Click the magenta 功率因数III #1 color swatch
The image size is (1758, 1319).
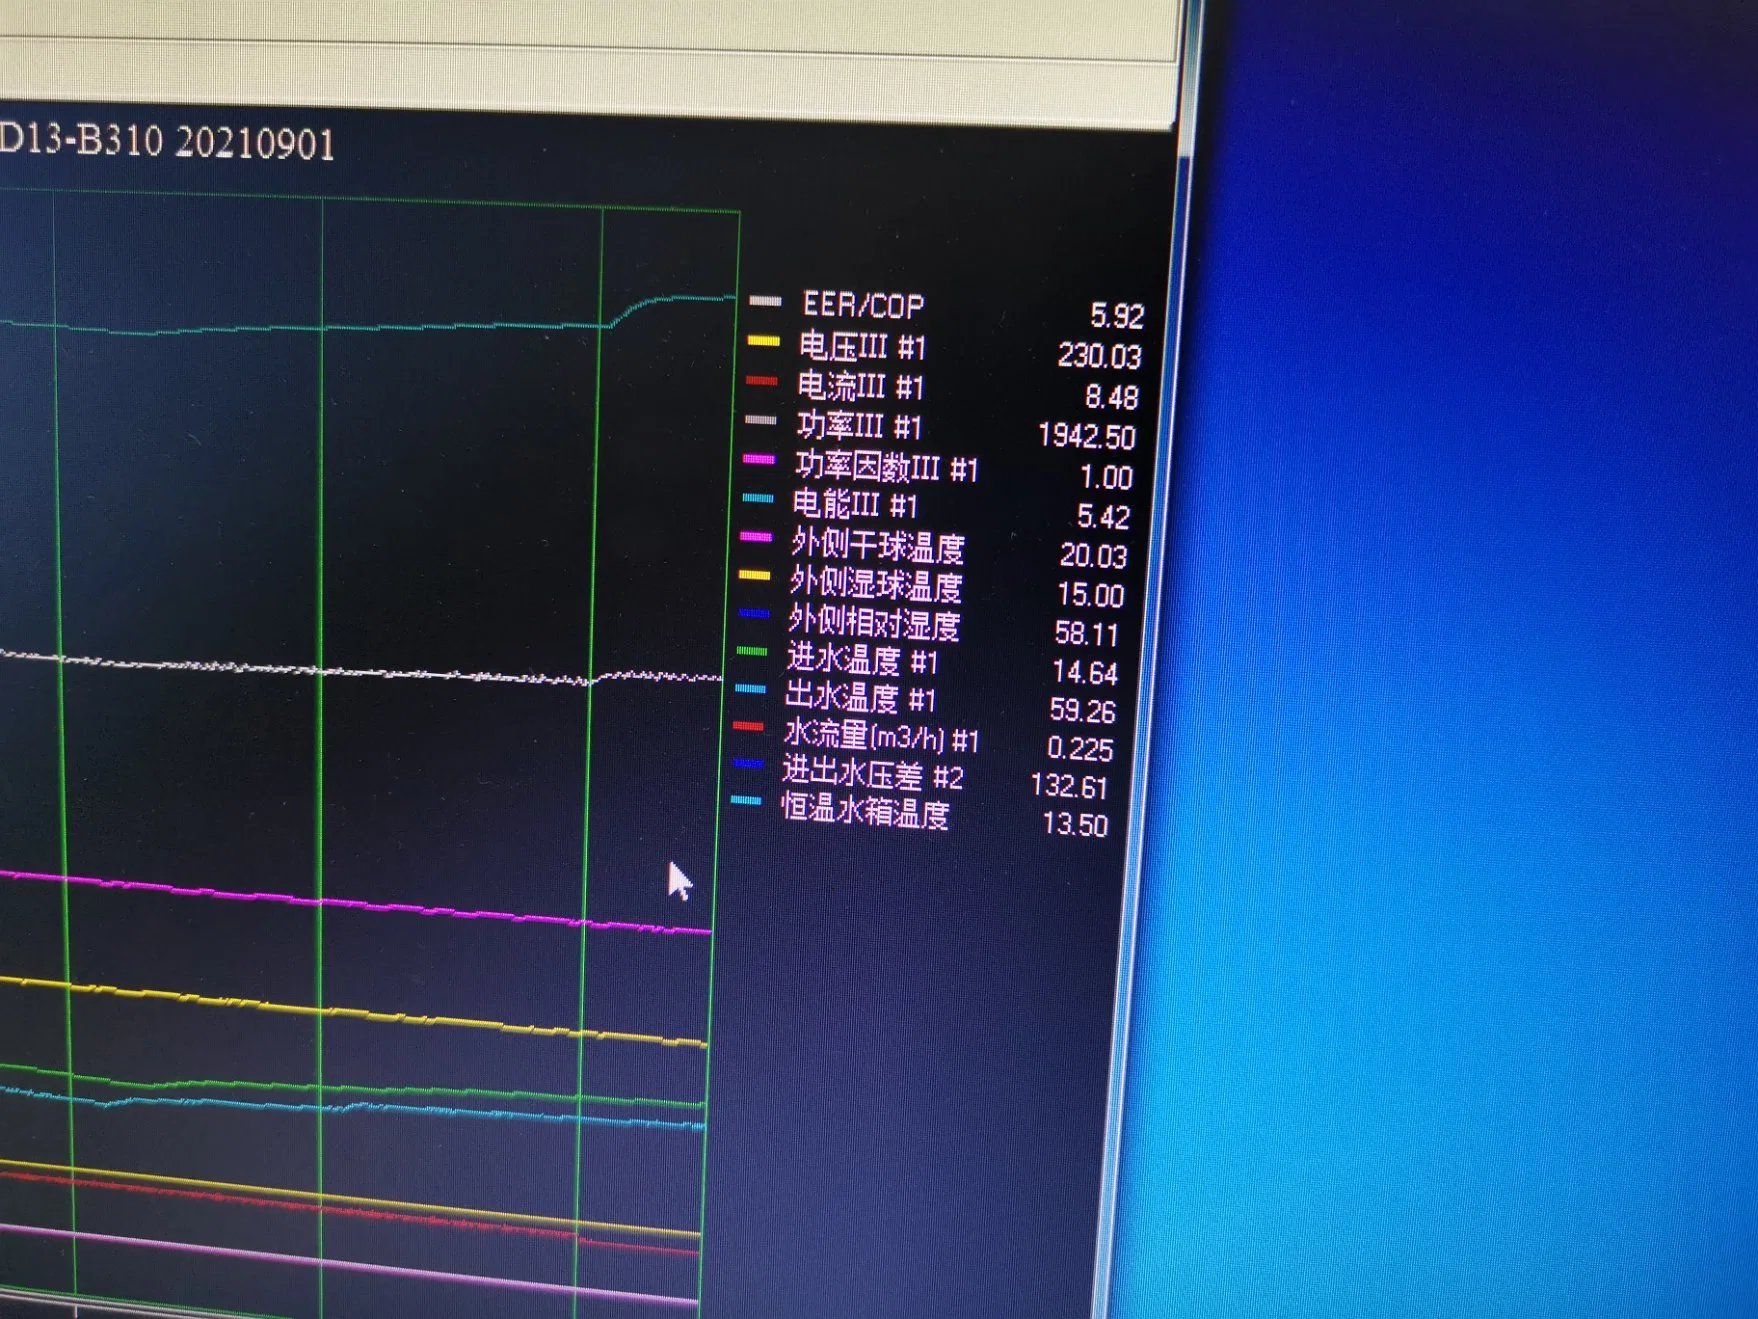[758, 460]
